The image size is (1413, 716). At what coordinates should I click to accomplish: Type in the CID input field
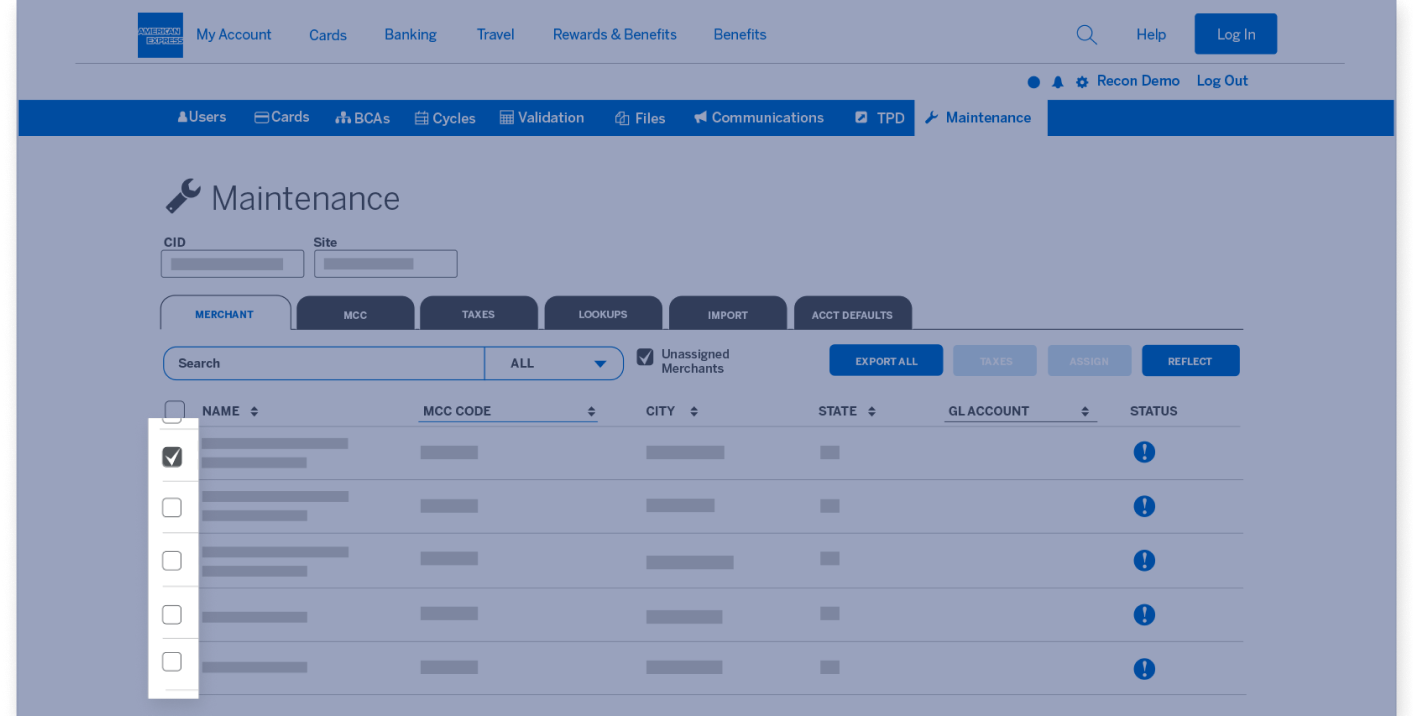[x=232, y=263]
